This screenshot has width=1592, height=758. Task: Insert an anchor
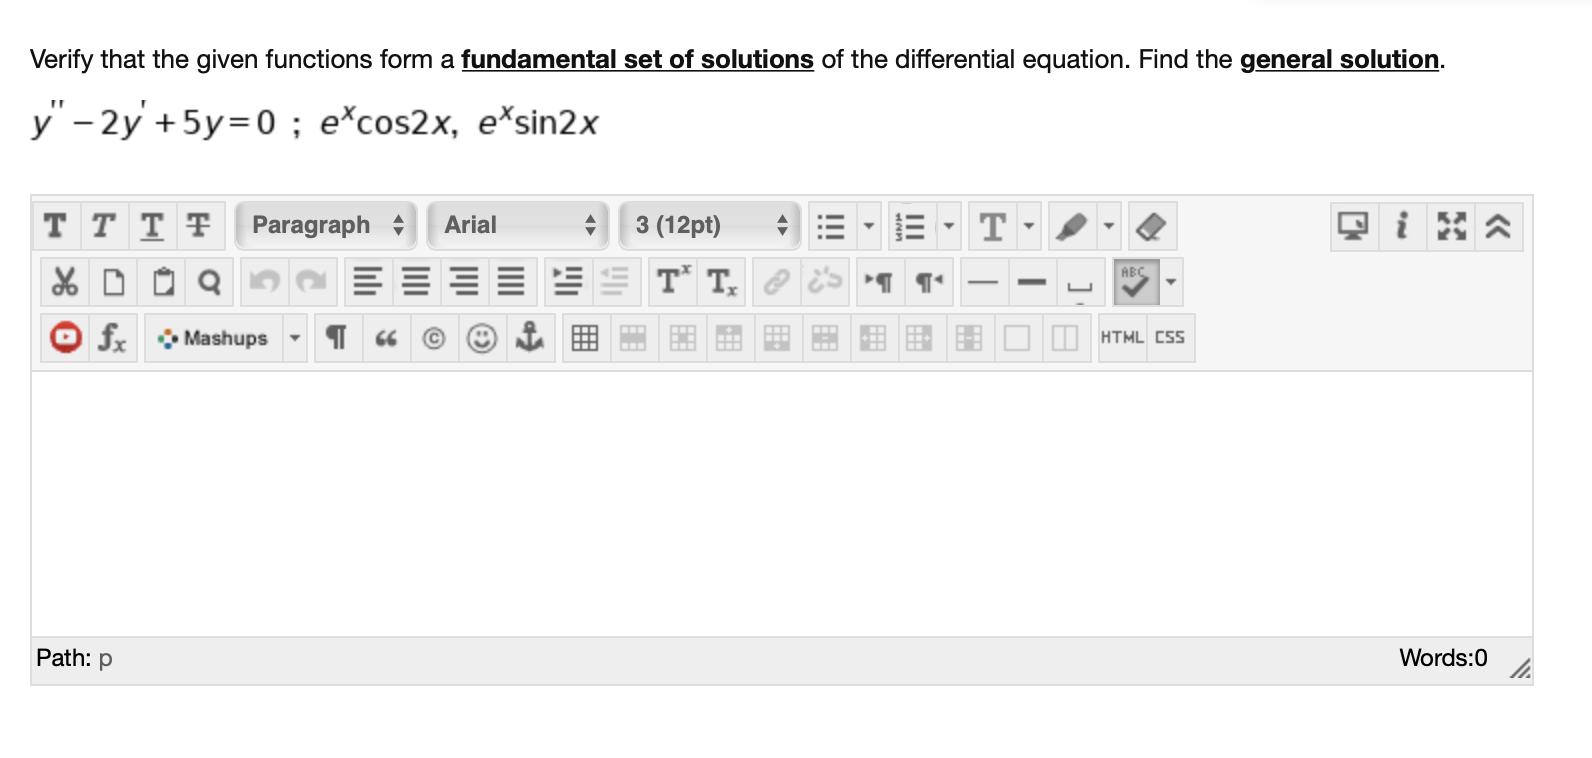click(x=531, y=338)
